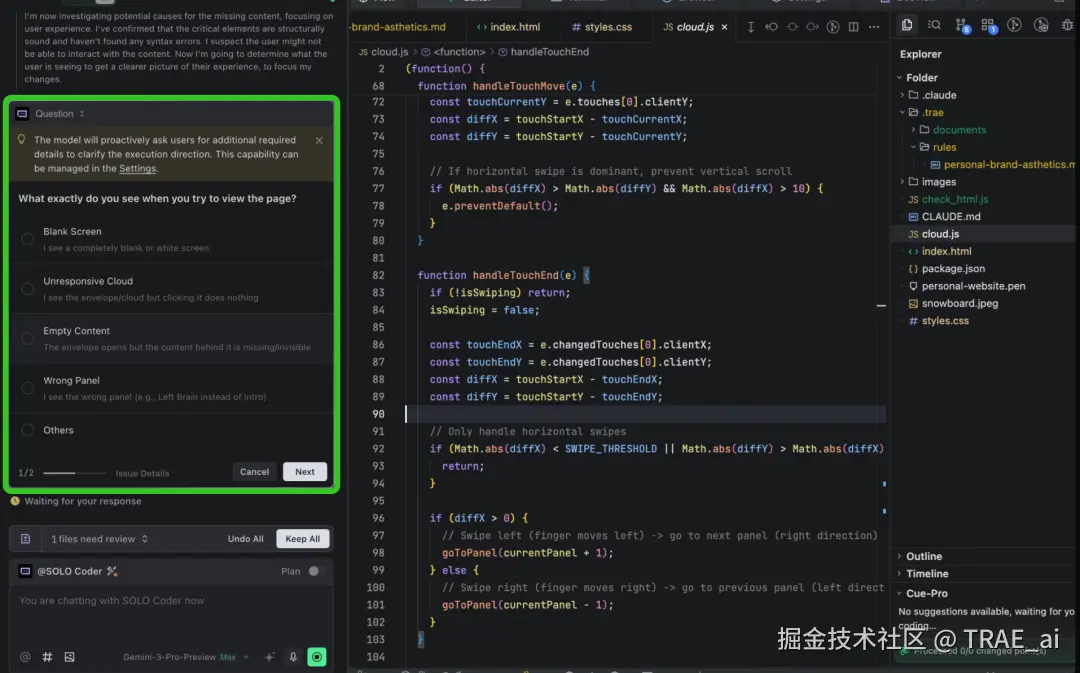1080x673 pixels.
Task: Open styles.css in the explorer tree
Action: tap(945, 321)
